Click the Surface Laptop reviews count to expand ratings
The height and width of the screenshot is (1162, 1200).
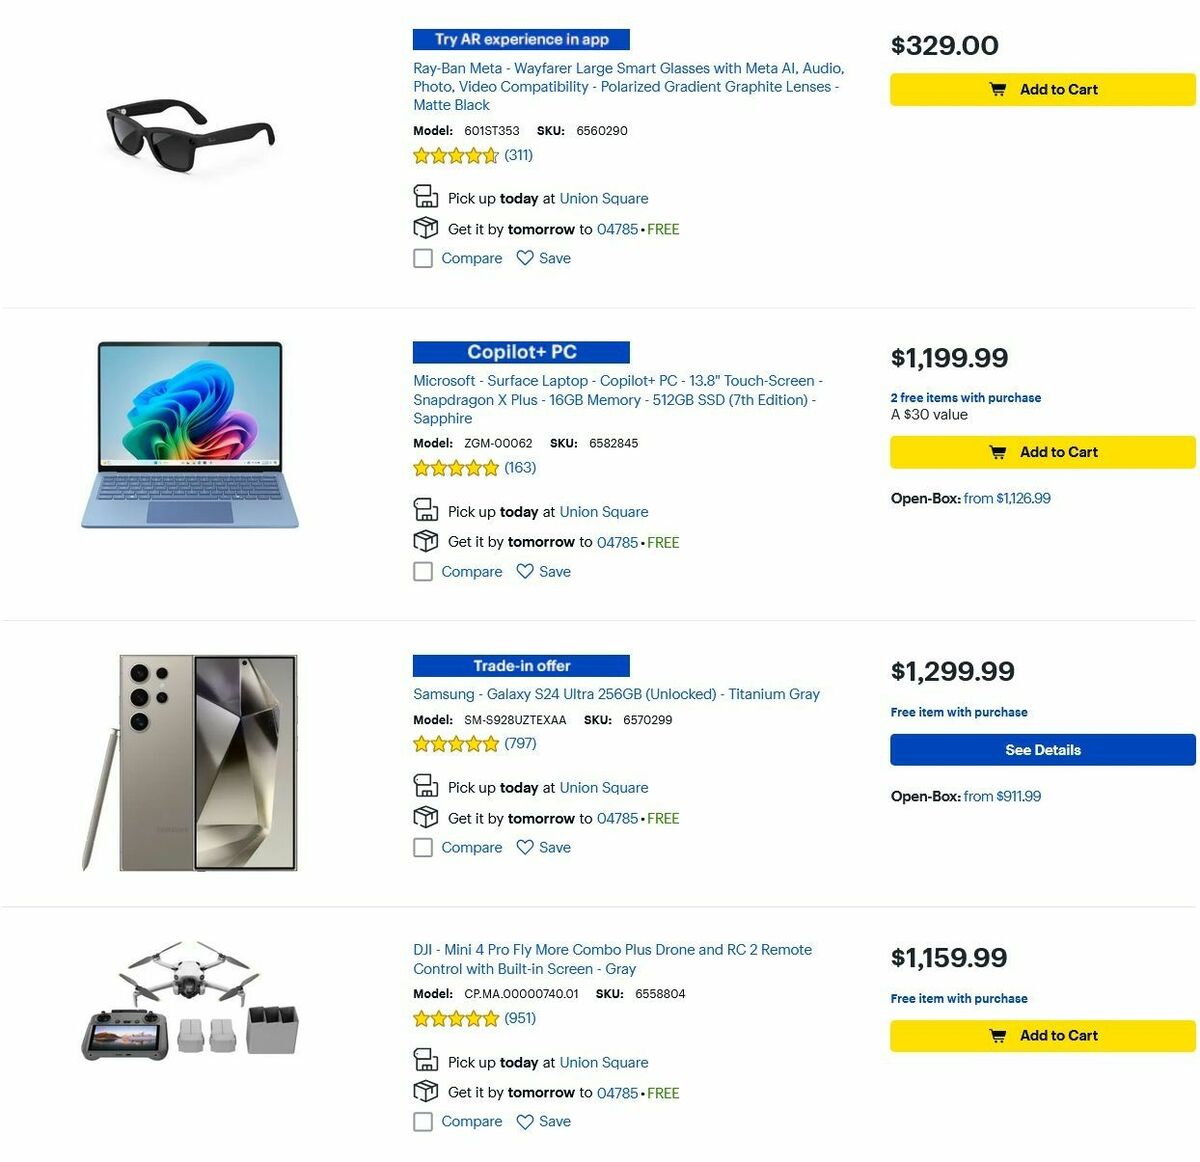coord(519,467)
